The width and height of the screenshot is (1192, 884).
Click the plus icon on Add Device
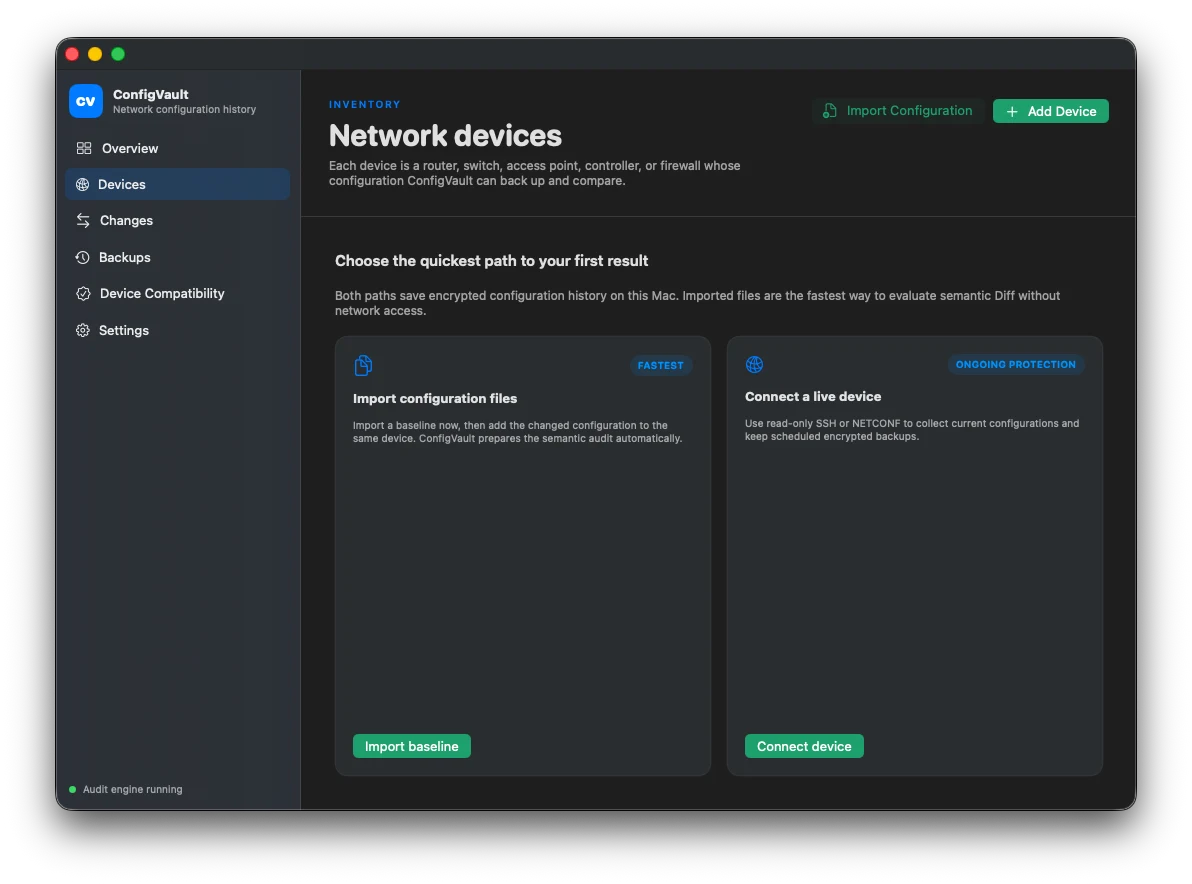[x=1012, y=112]
